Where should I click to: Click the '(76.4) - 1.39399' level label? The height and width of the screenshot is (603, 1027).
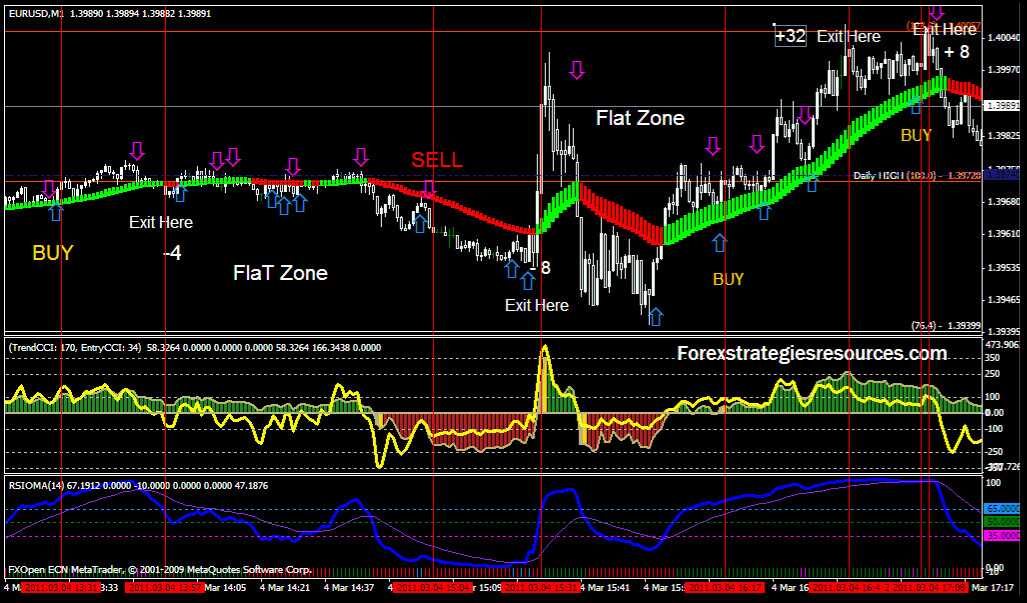pos(946,325)
